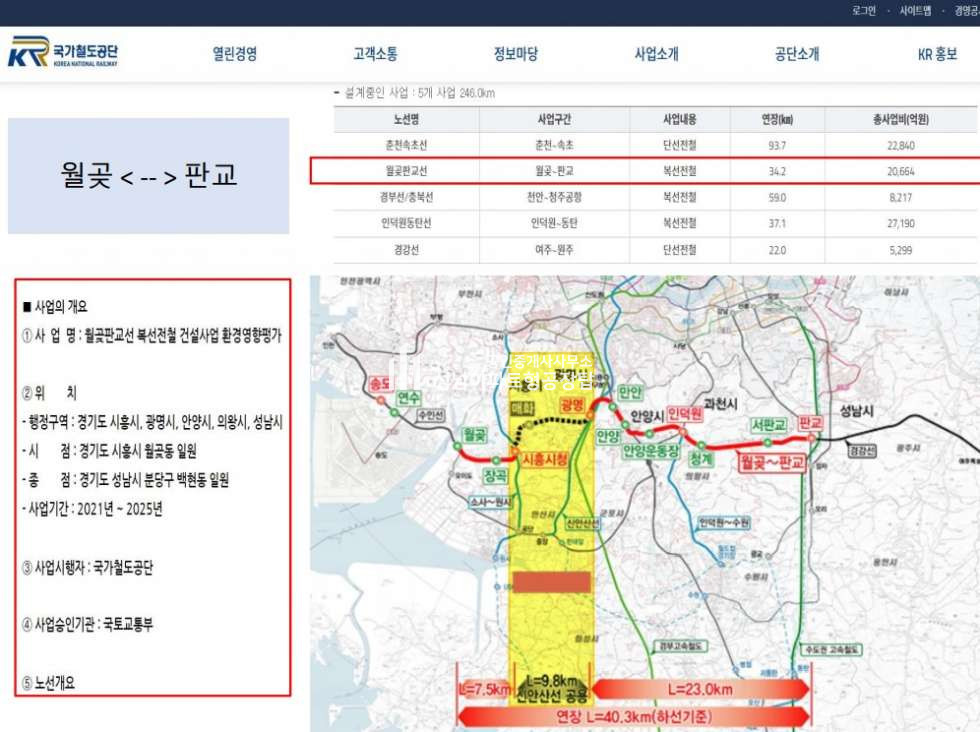Open the 고객소통 menu

375,54
